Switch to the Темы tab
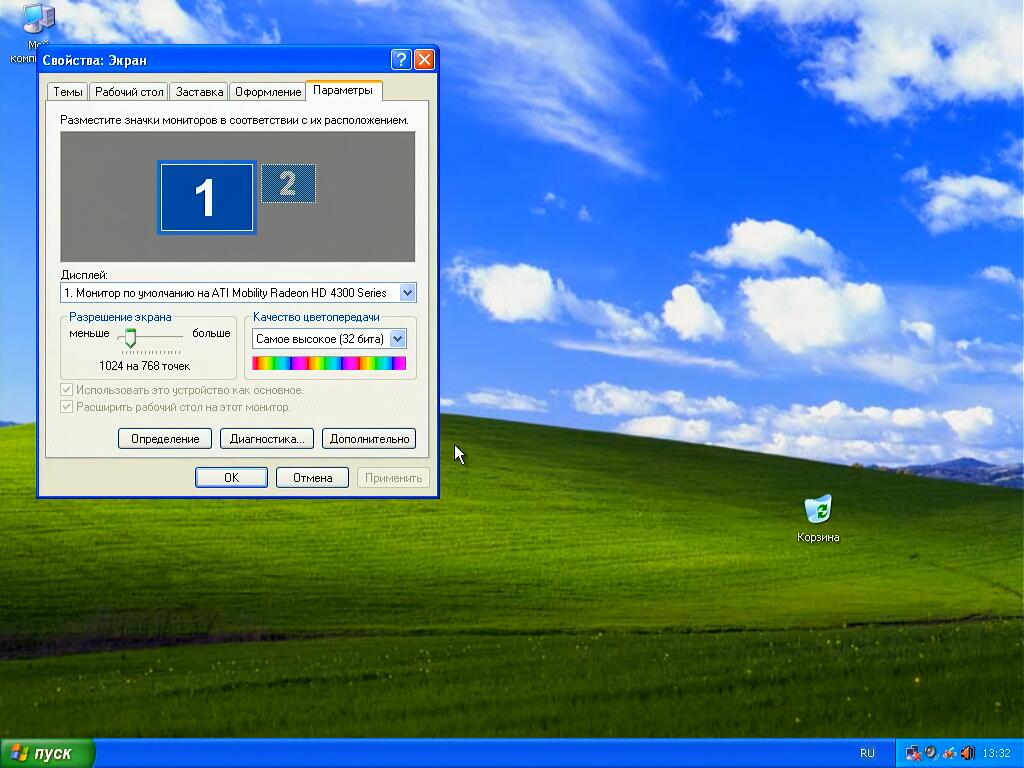The height and width of the screenshot is (768, 1024). tap(68, 92)
